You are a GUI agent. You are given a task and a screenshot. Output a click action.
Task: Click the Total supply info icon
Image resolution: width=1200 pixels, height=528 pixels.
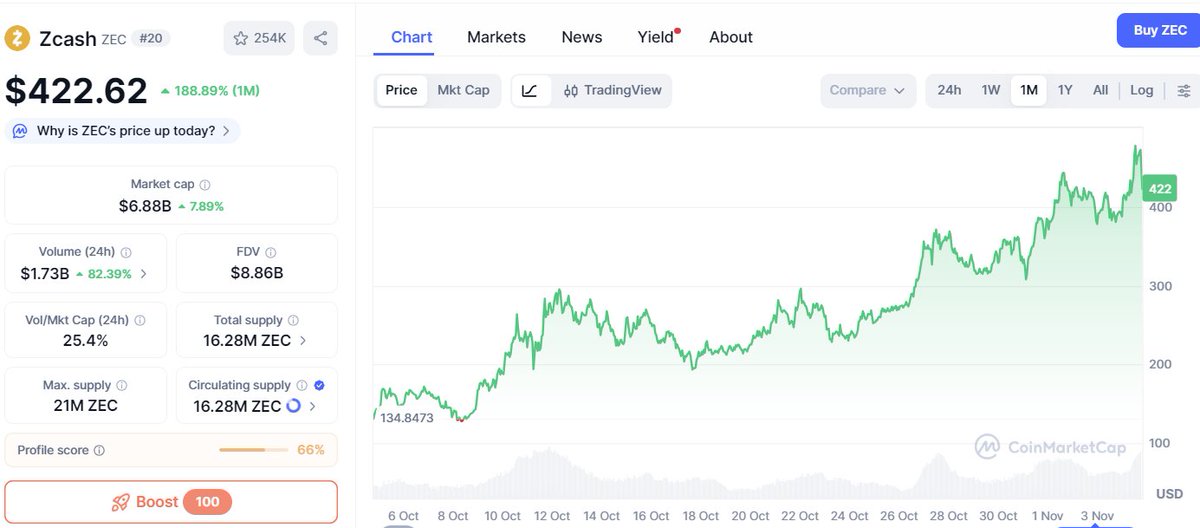pyautogui.click(x=293, y=321)
